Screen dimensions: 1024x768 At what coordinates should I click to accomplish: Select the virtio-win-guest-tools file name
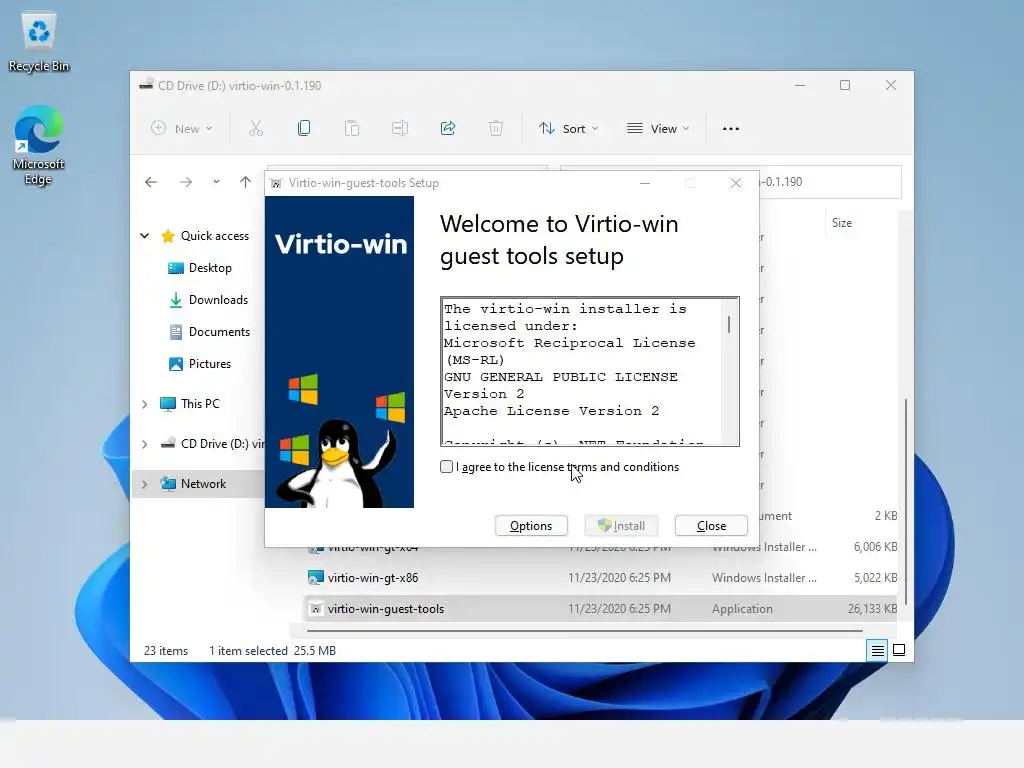pos(385,609)
